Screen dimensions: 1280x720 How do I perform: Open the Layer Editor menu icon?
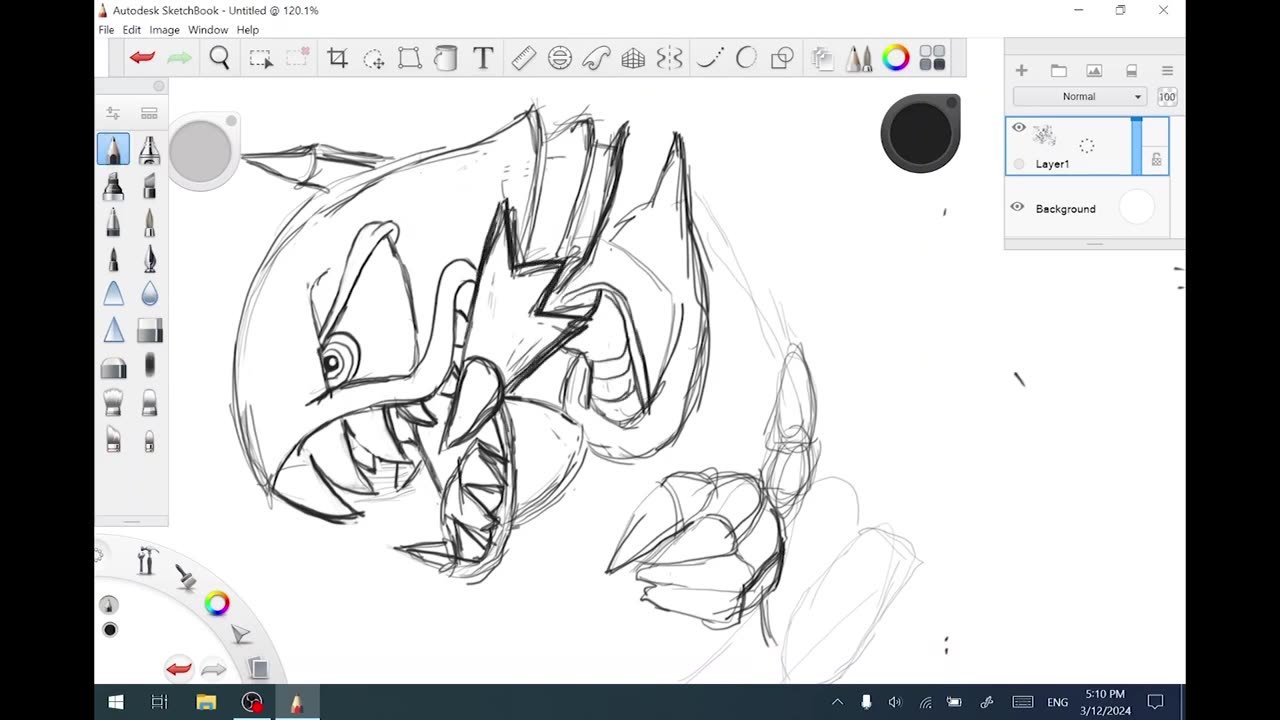(1167, 70)
